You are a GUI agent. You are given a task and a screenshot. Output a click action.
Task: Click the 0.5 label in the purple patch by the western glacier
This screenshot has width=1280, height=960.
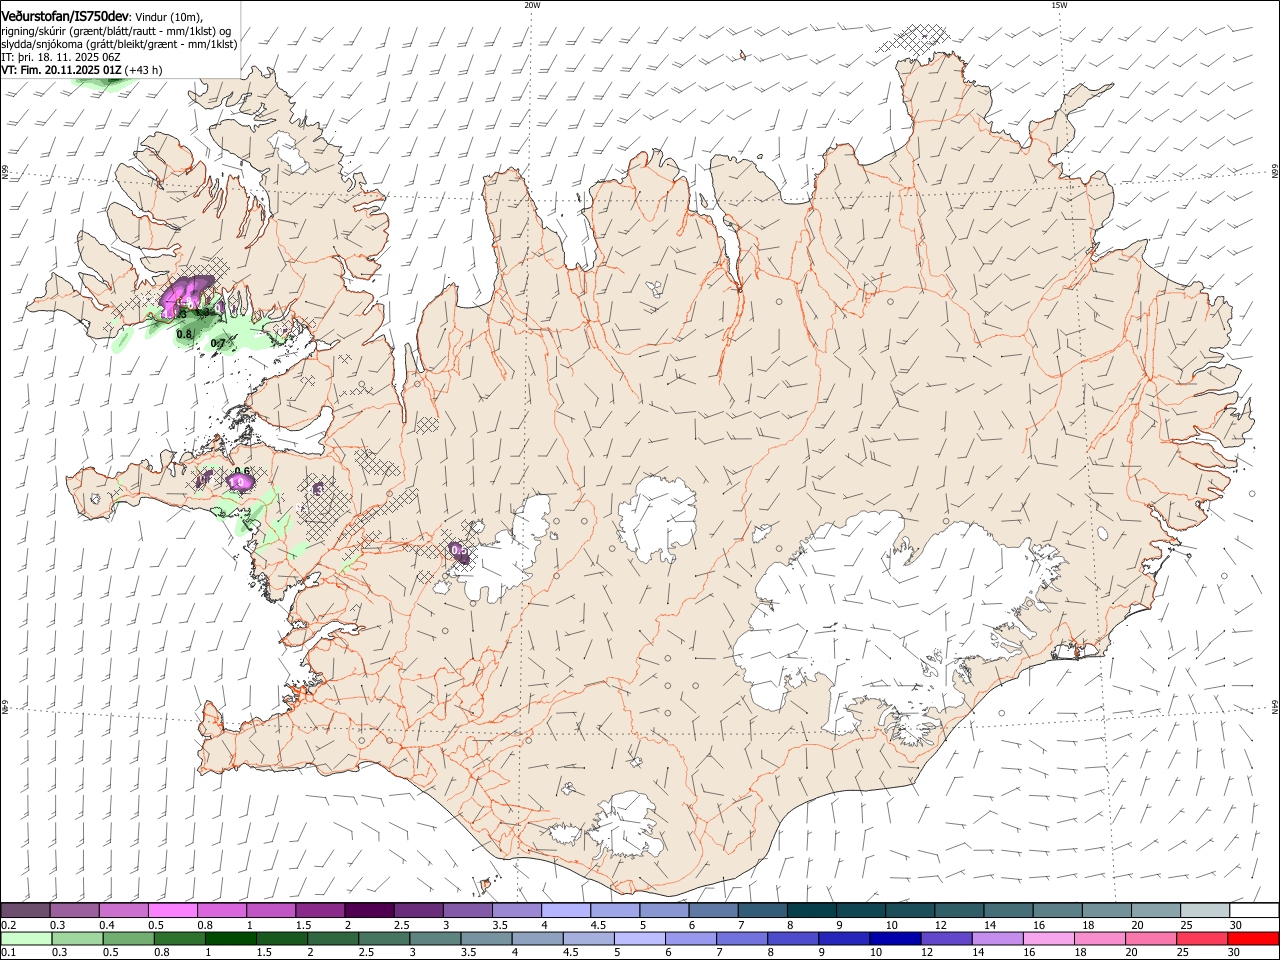pos(459,550)
